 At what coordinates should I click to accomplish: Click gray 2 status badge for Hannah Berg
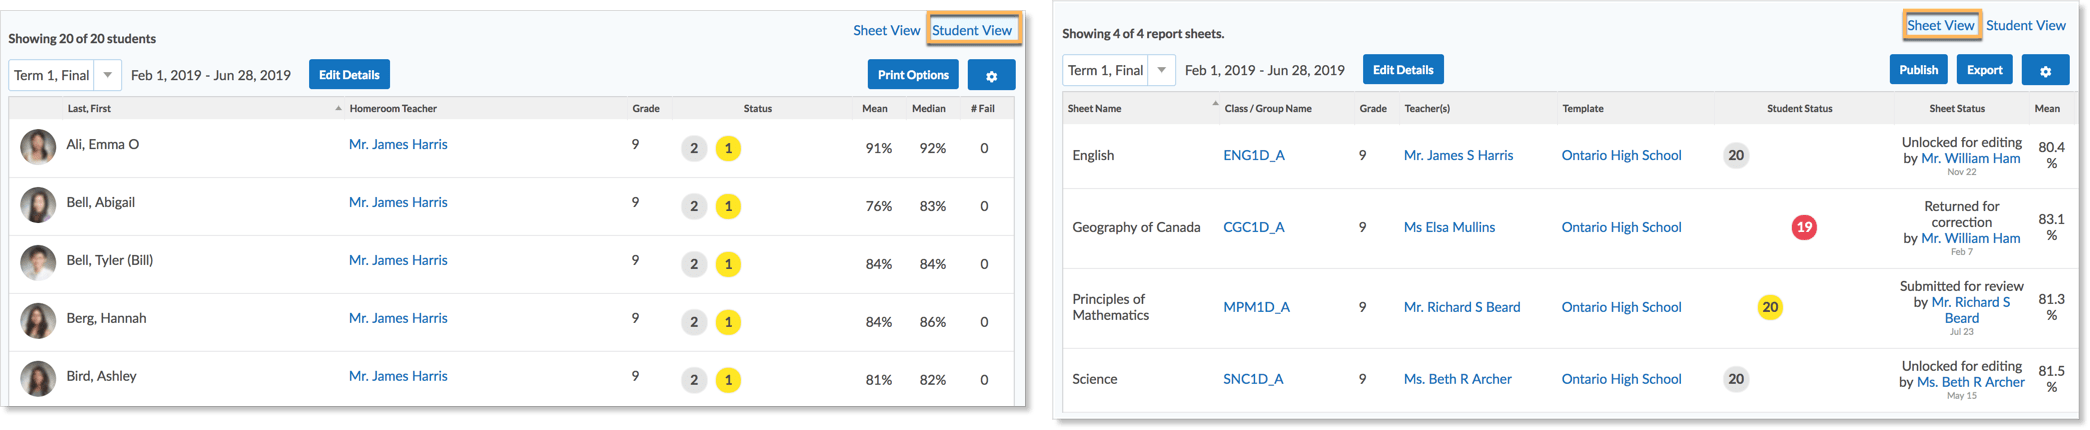pyautogui.click(x=694, y=322)
